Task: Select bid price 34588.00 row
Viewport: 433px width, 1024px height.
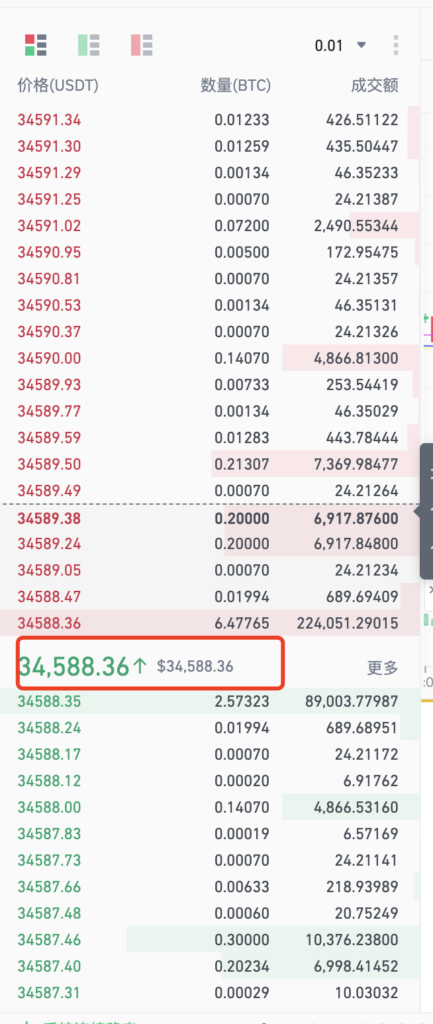Action: [209, 807]
